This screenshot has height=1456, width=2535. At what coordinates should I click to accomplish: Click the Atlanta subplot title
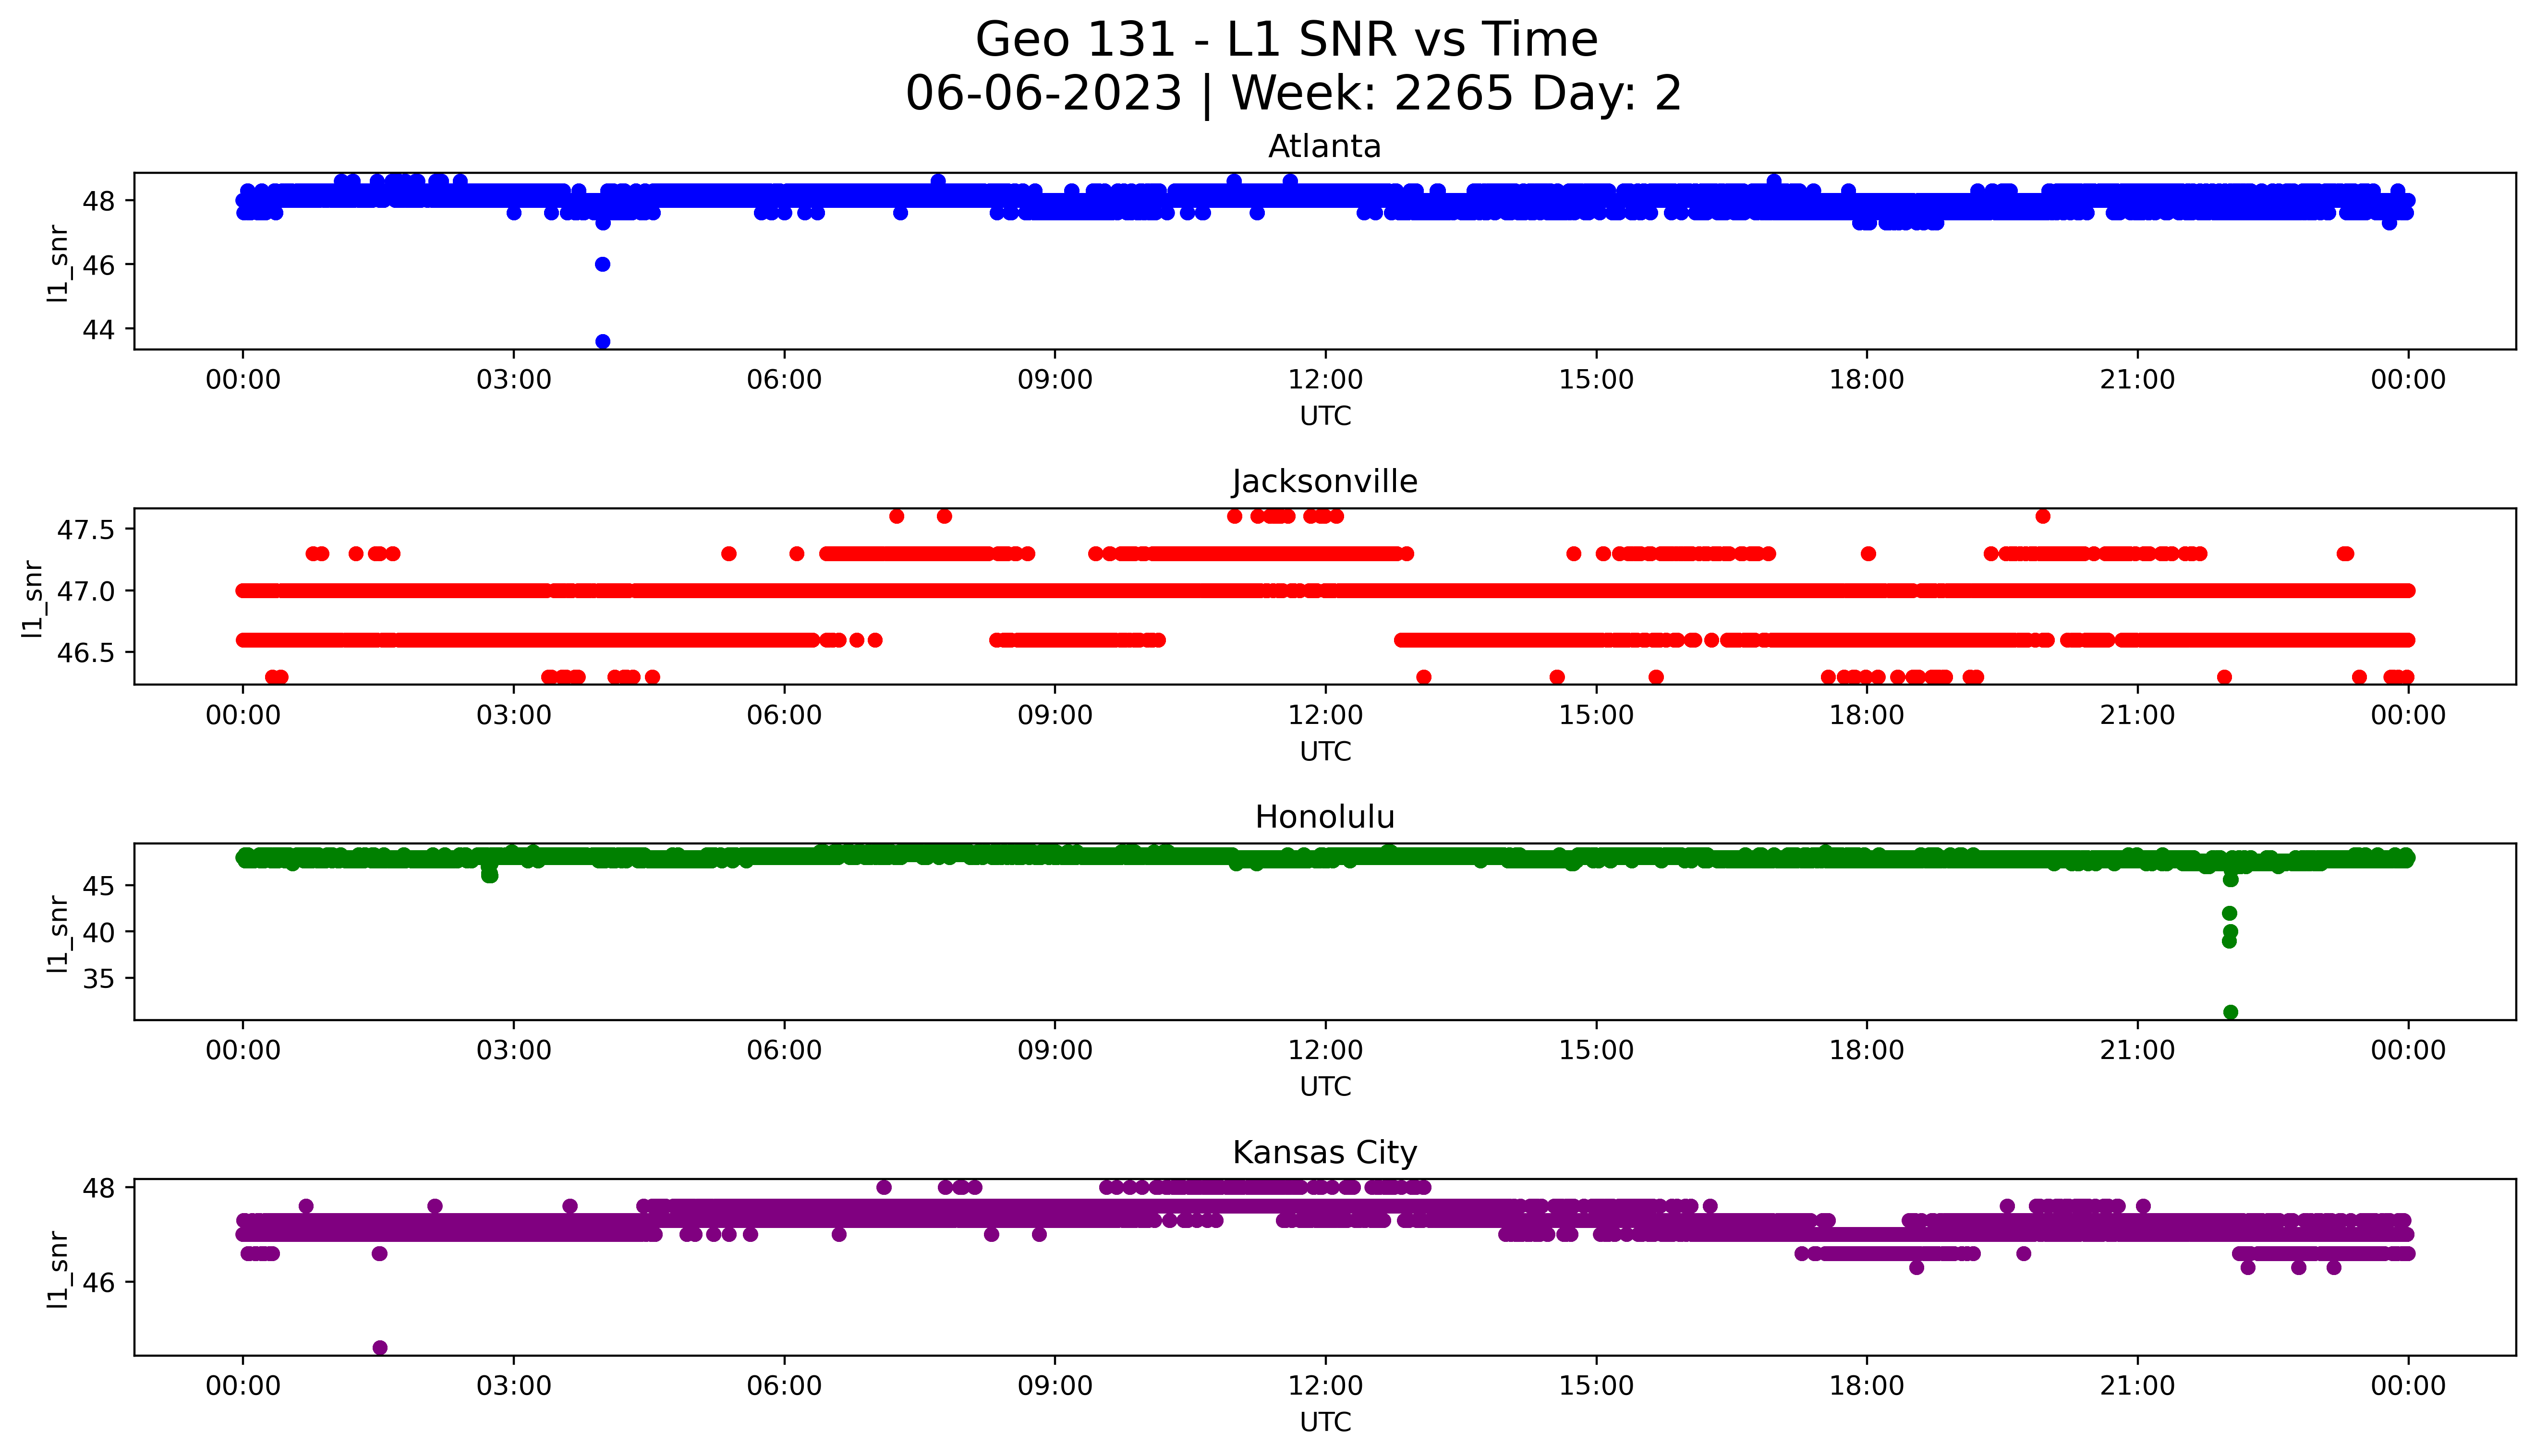click(1324, 147)
